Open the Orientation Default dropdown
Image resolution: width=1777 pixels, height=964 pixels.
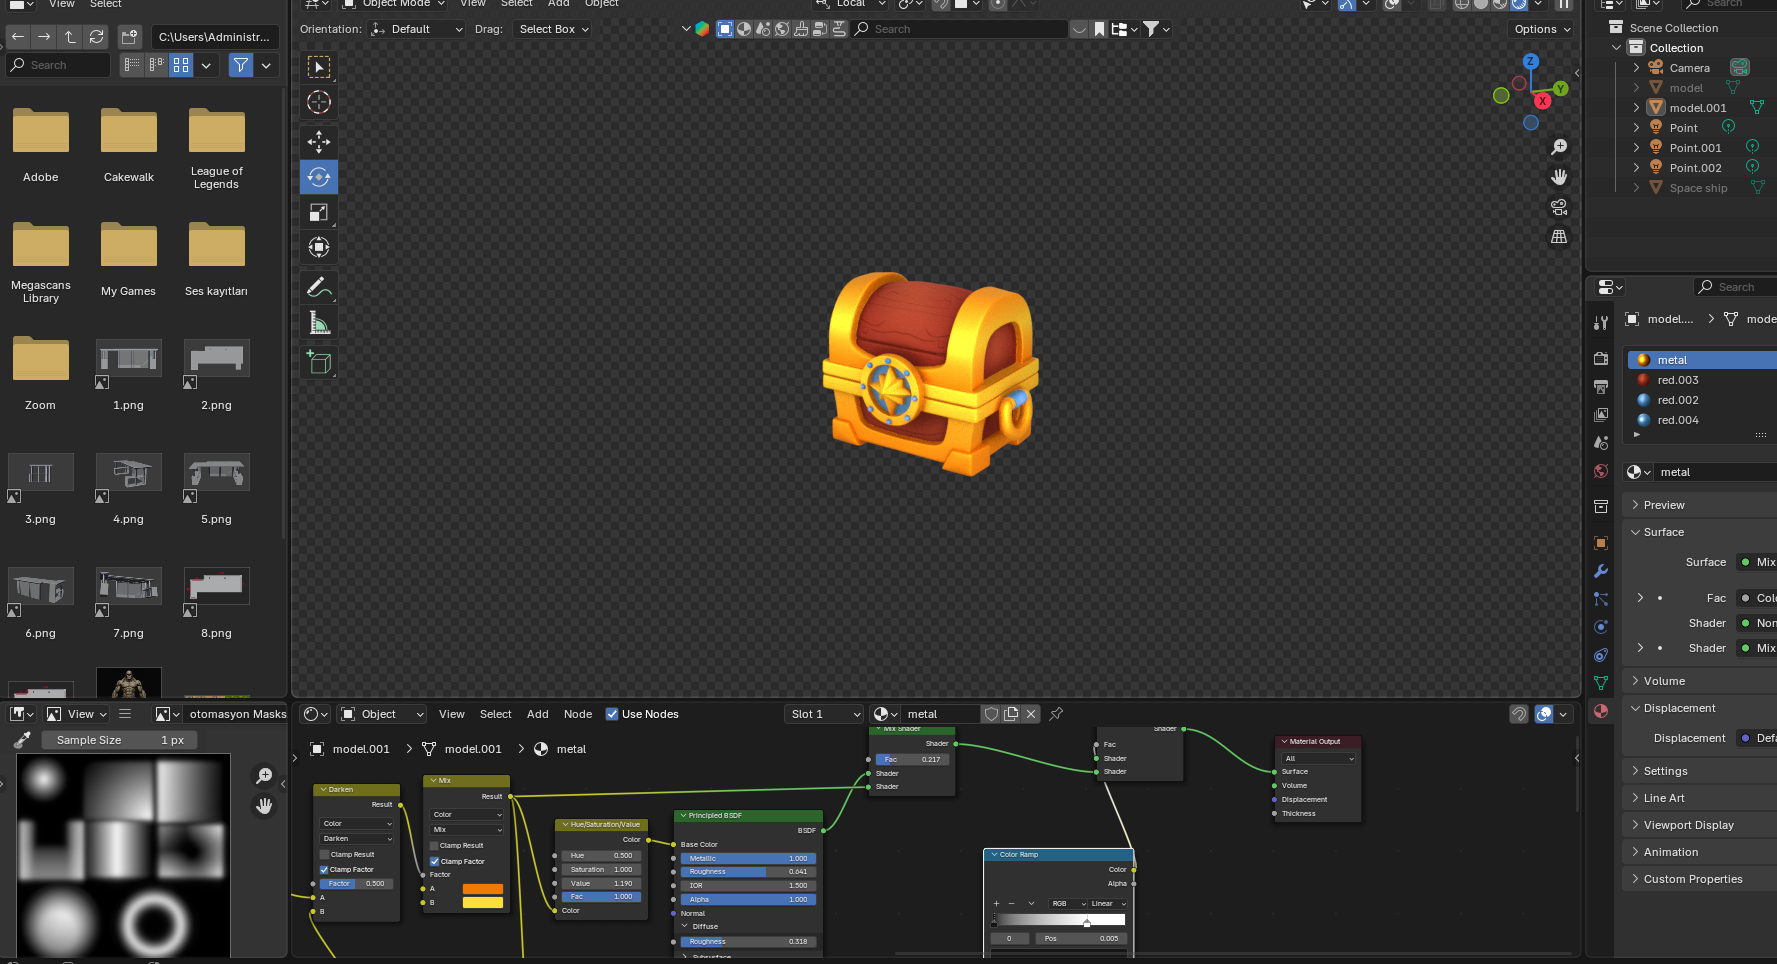pyautogui.click(x=417, y=29)
